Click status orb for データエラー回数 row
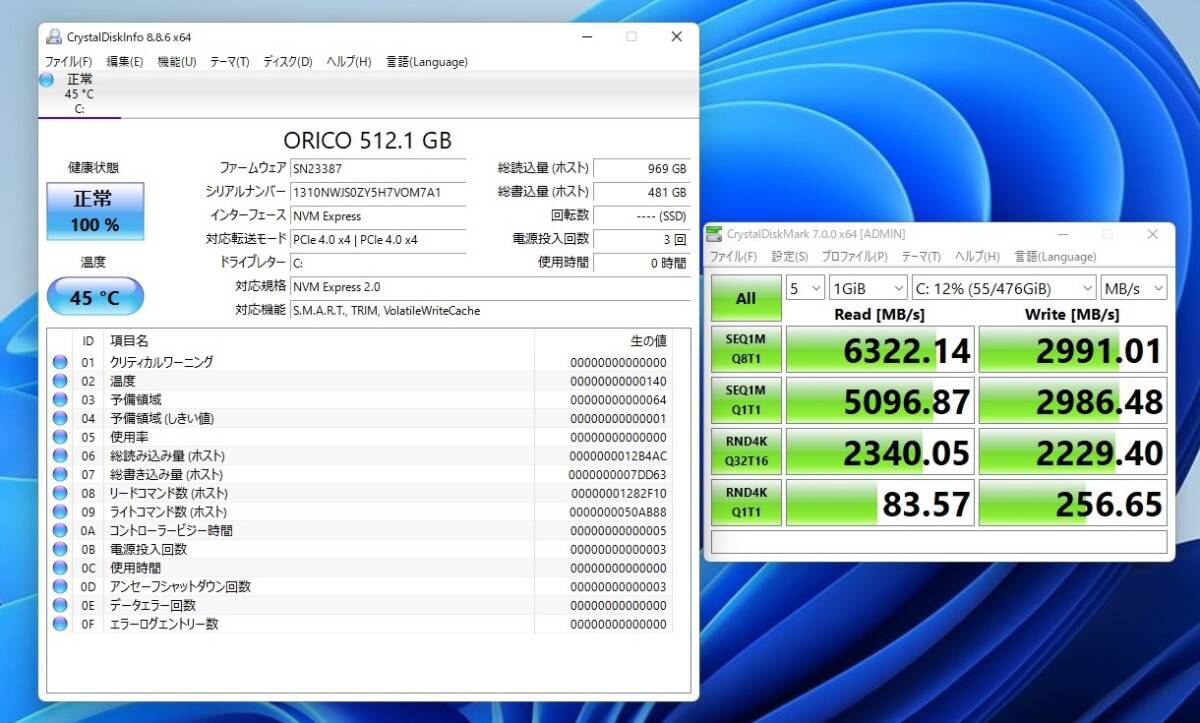This screenshot has width=1200, height=723. coord(60,605)
